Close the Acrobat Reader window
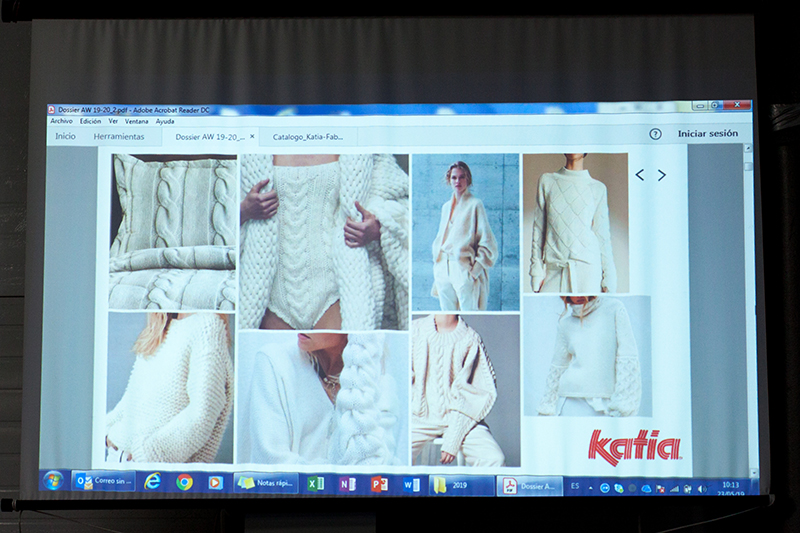Screen dimensions: 800x533 (737, 106)
